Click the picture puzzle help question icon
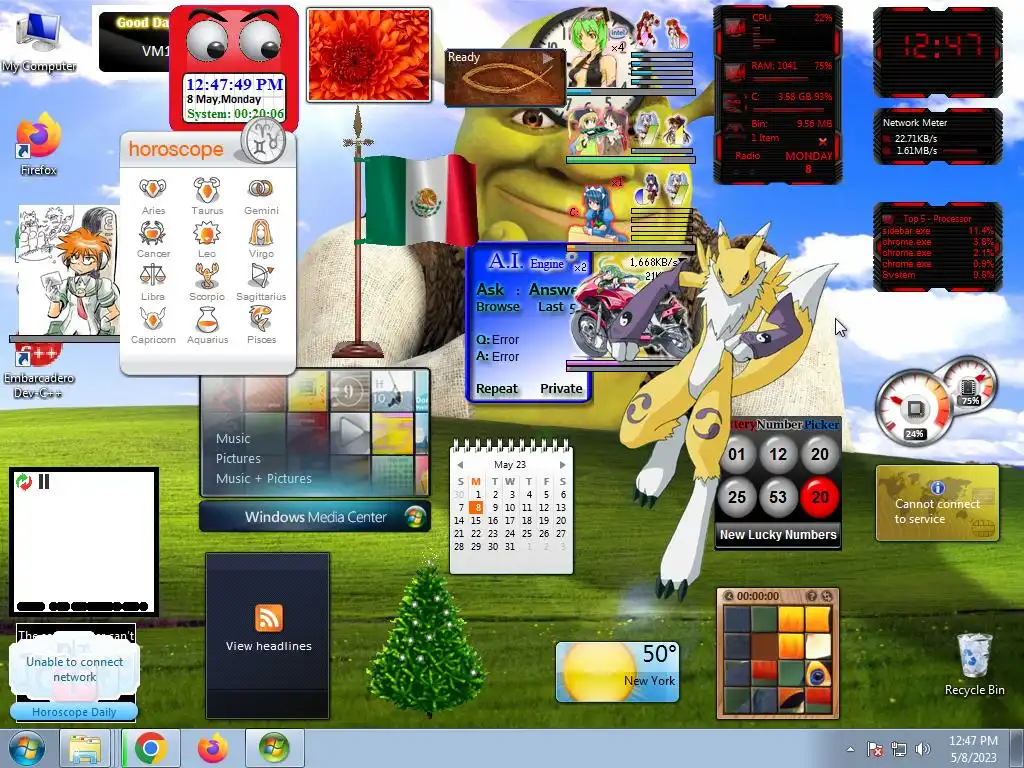Viewport: 1024px width, 768px height. click(812, 596)
